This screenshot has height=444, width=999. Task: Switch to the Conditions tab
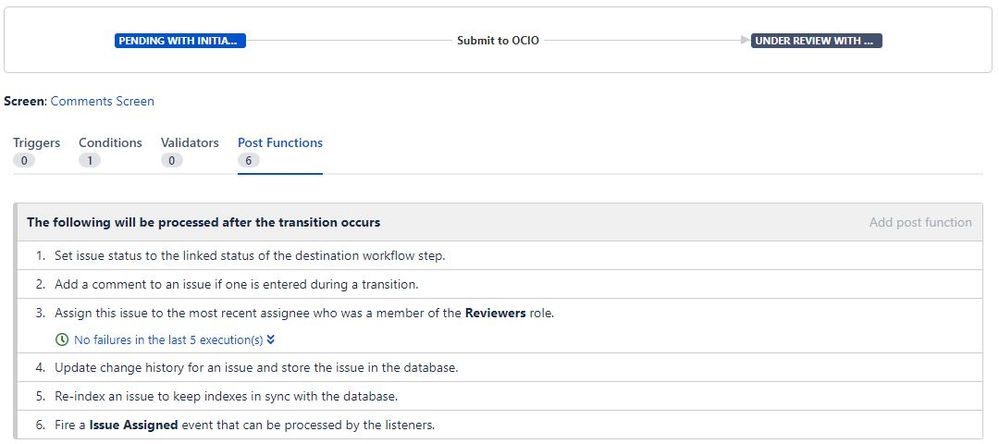[x=110, y=143]
